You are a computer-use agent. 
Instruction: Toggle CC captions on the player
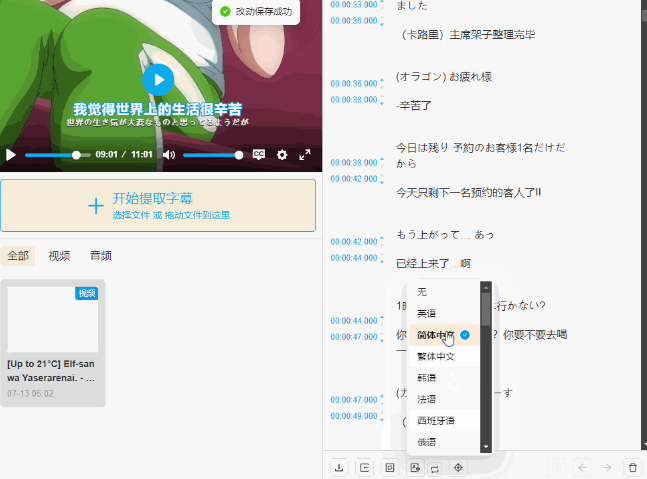click(259, 155)
